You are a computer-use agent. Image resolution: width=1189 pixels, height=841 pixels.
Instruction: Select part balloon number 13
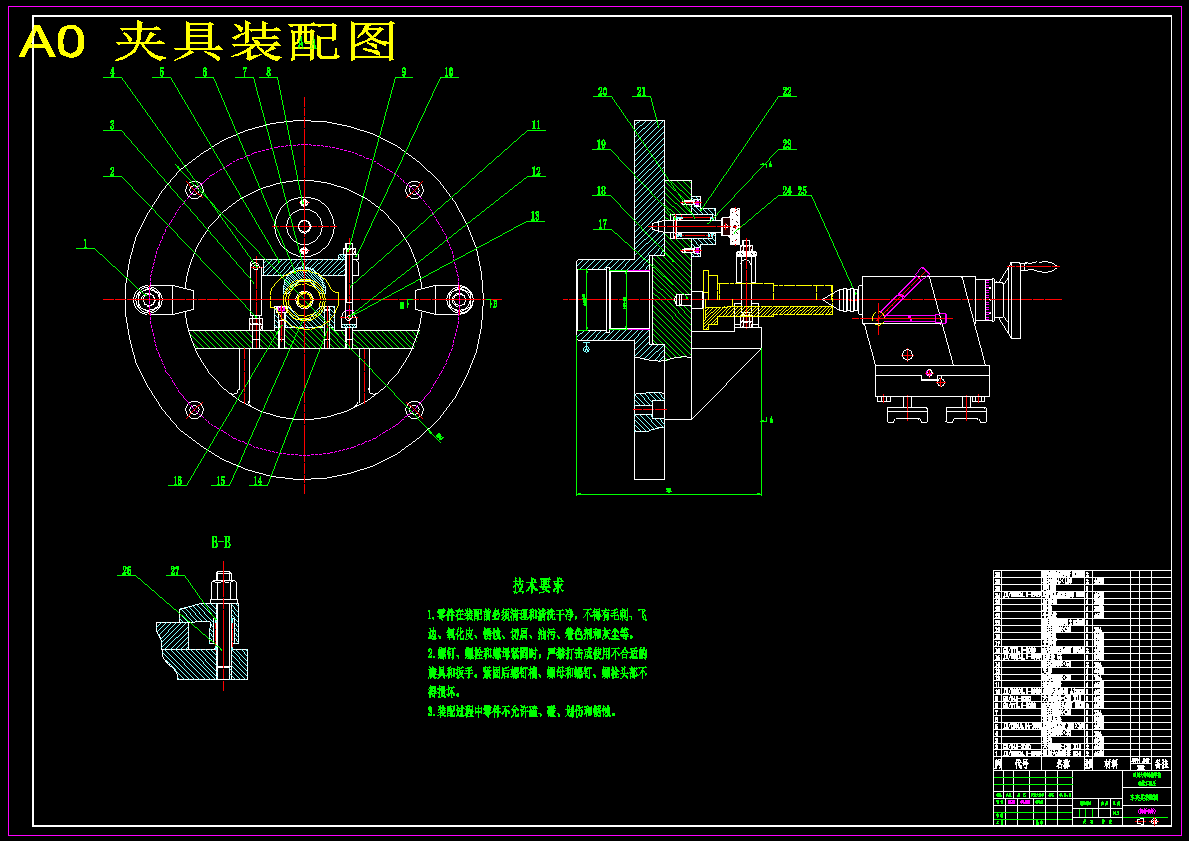point(536,216)
